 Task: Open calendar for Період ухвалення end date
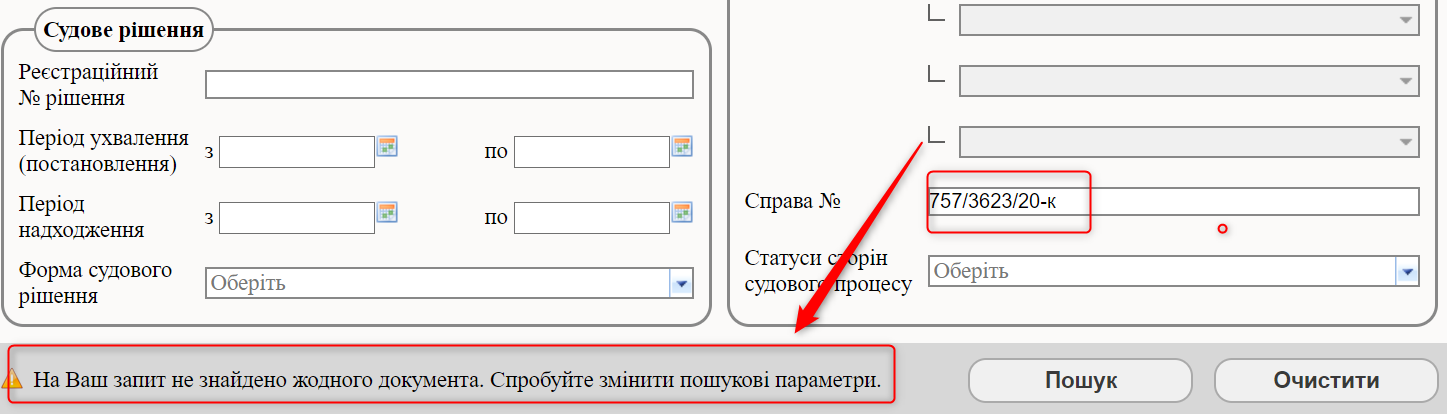pos(682,147)
